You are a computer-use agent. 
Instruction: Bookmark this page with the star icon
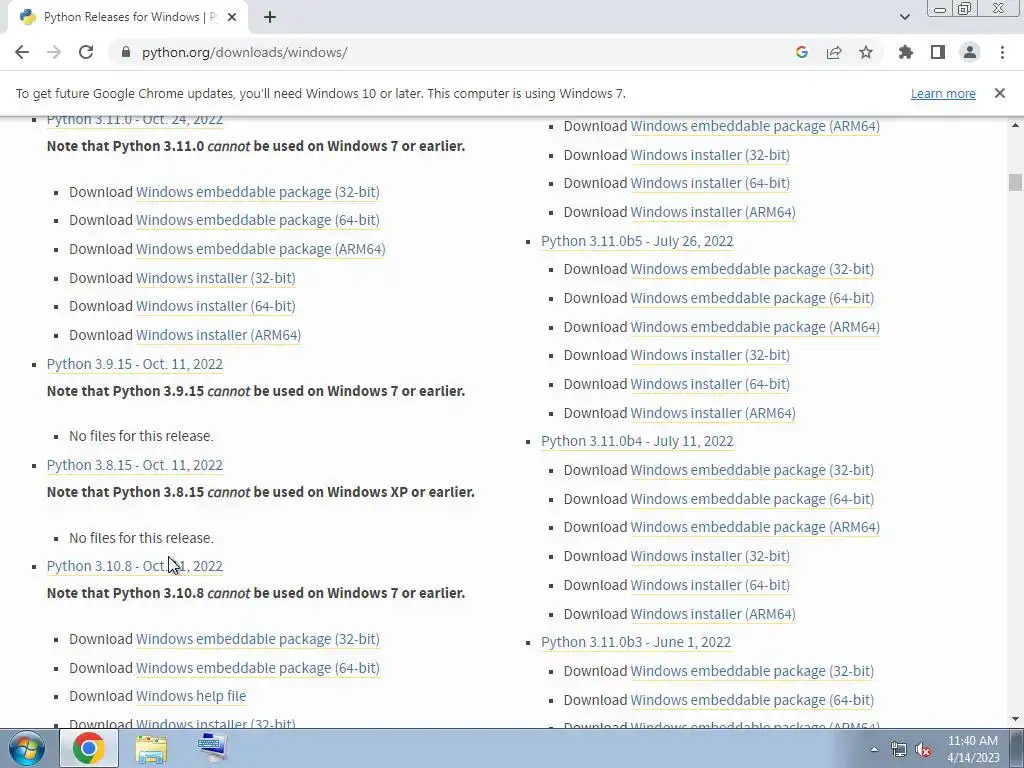(x=866, y=52)
